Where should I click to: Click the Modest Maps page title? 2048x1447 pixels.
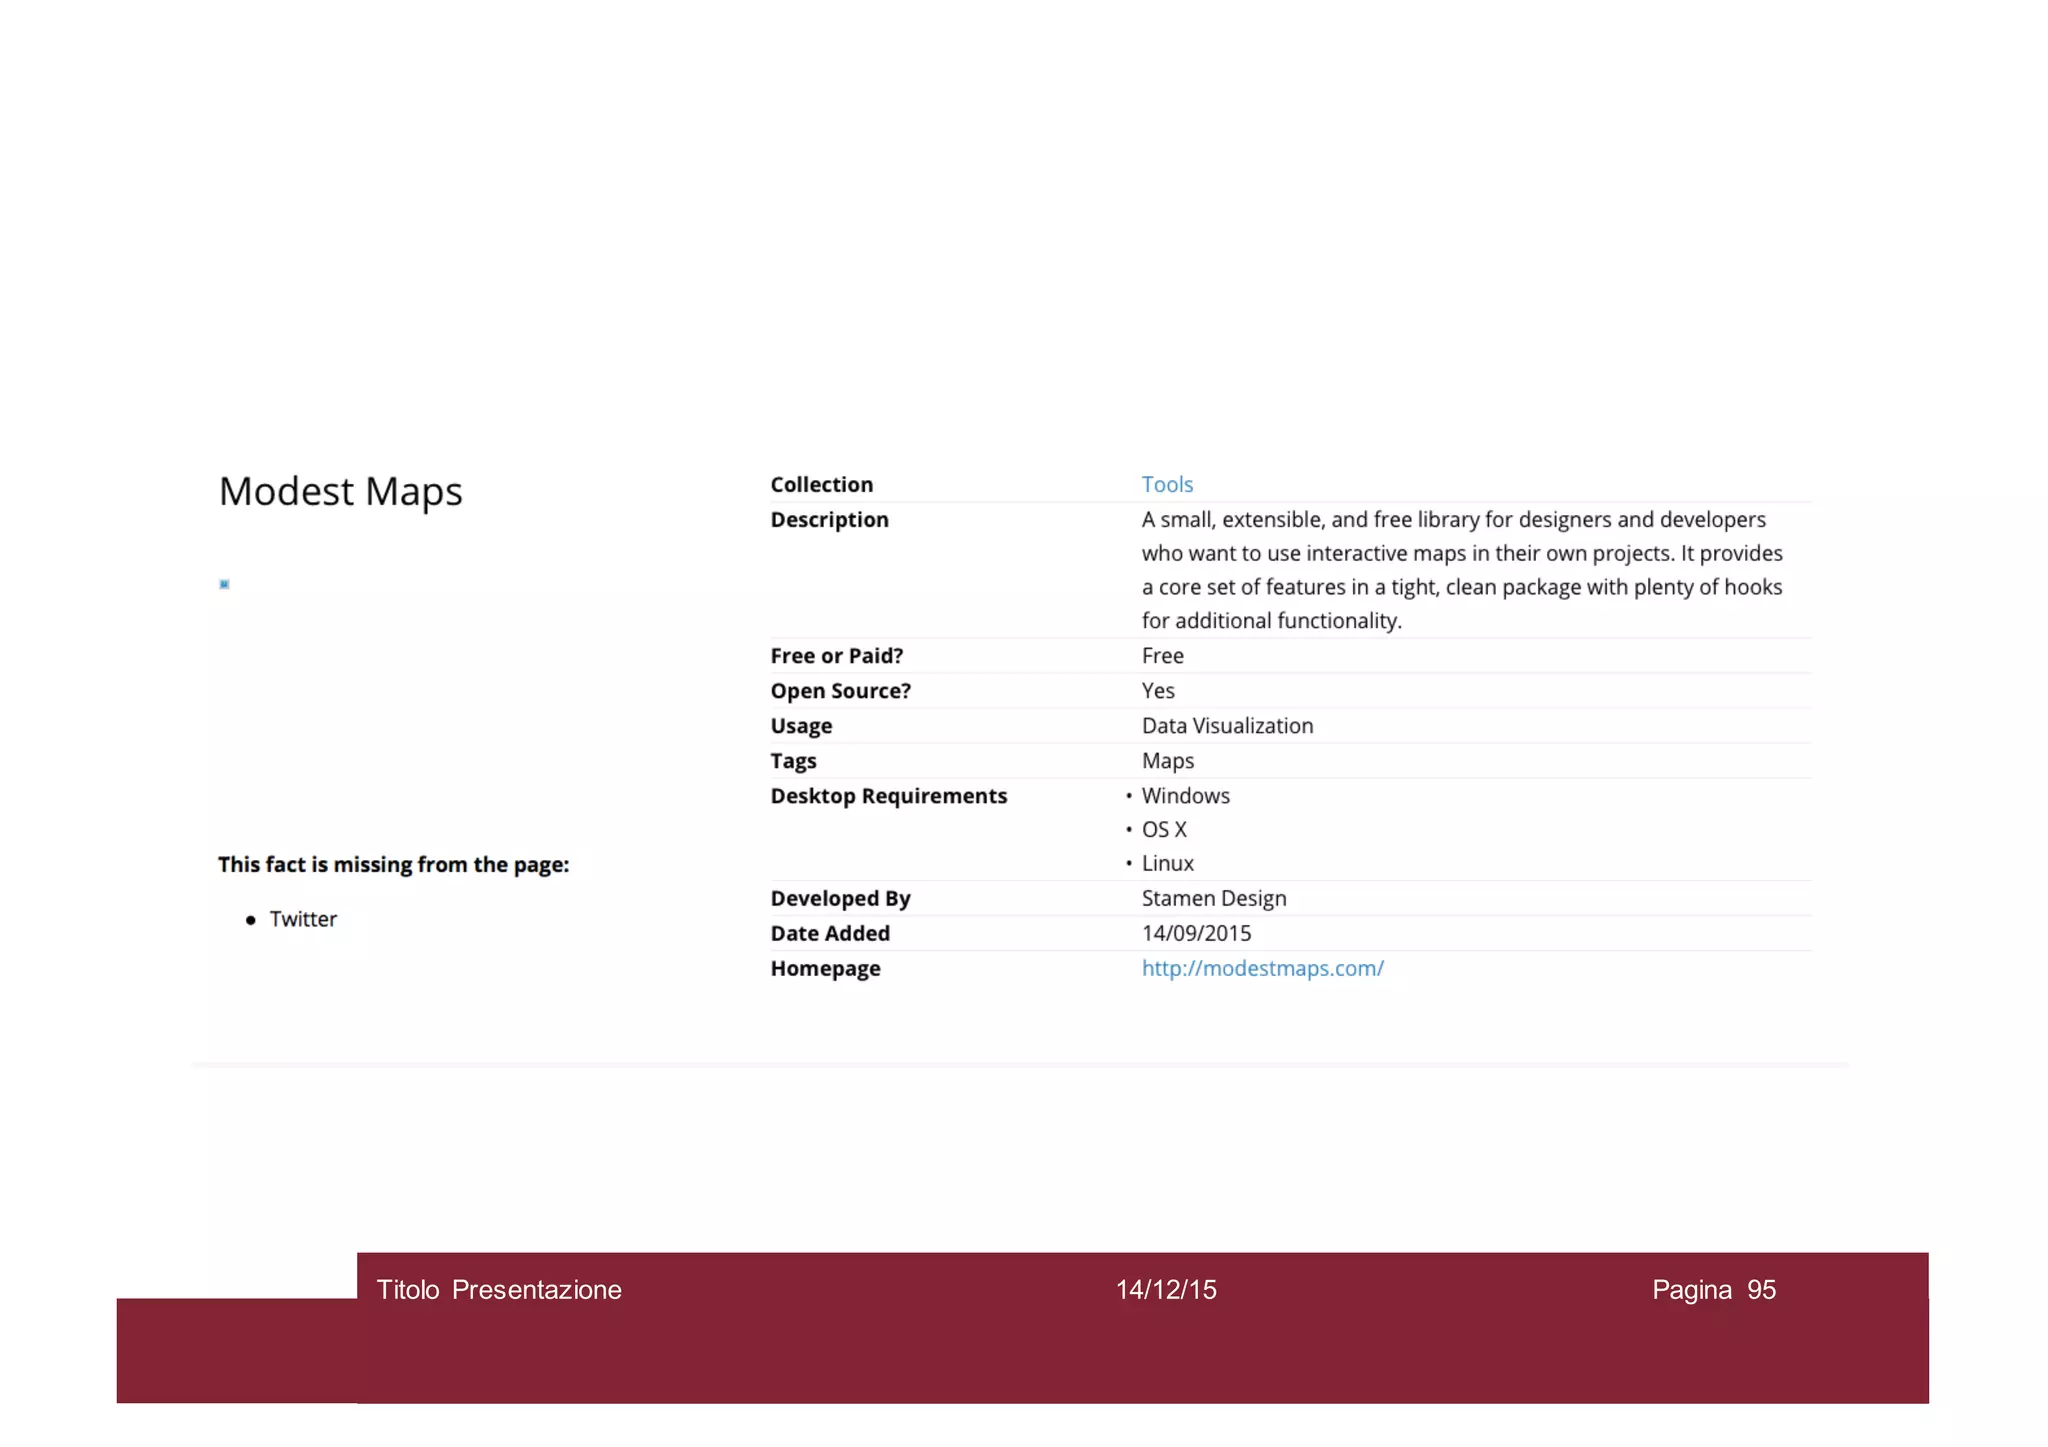pyautogui.click(x=340, y=491)
